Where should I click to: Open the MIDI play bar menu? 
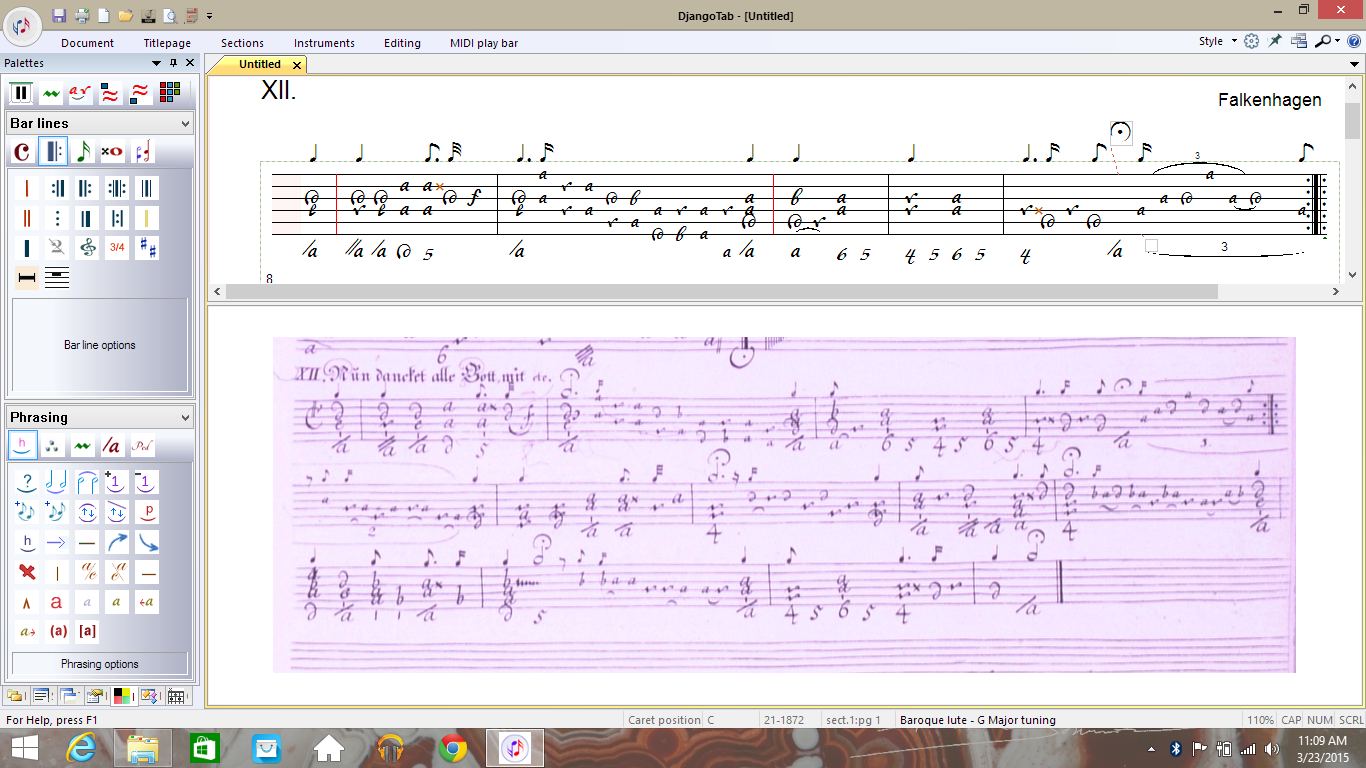click(484, 43)
